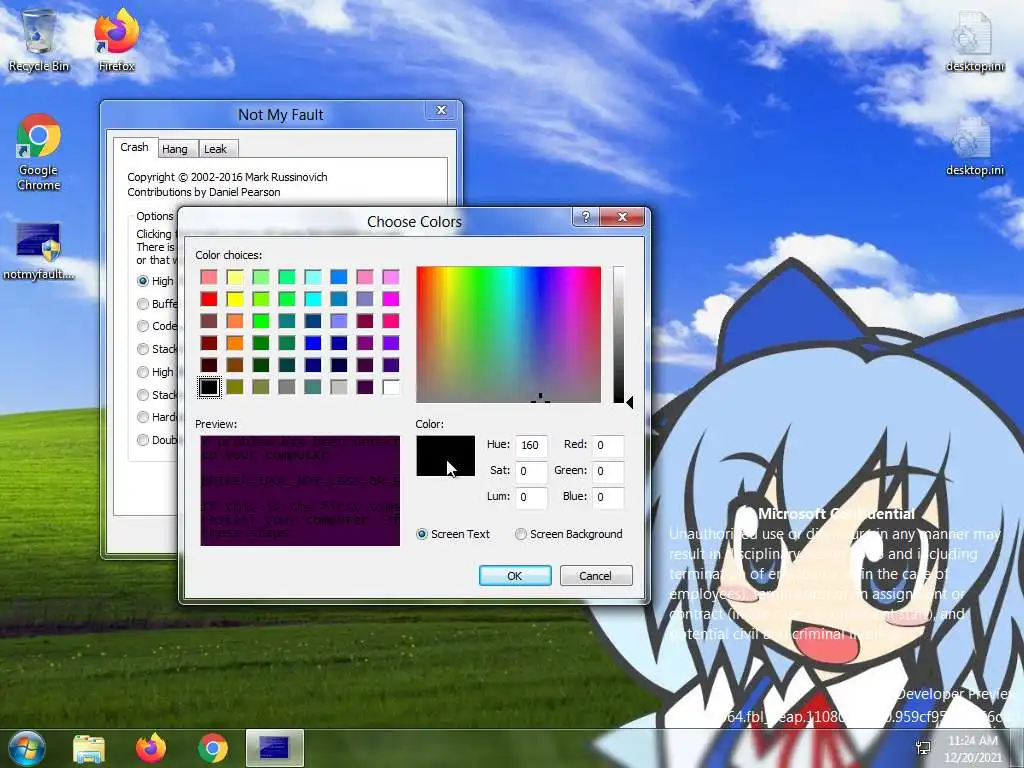The width and height of the screenshot is (1024, 768).
Task: Pick the pure red swatch in second row
Action: click(x=209, y=299)
